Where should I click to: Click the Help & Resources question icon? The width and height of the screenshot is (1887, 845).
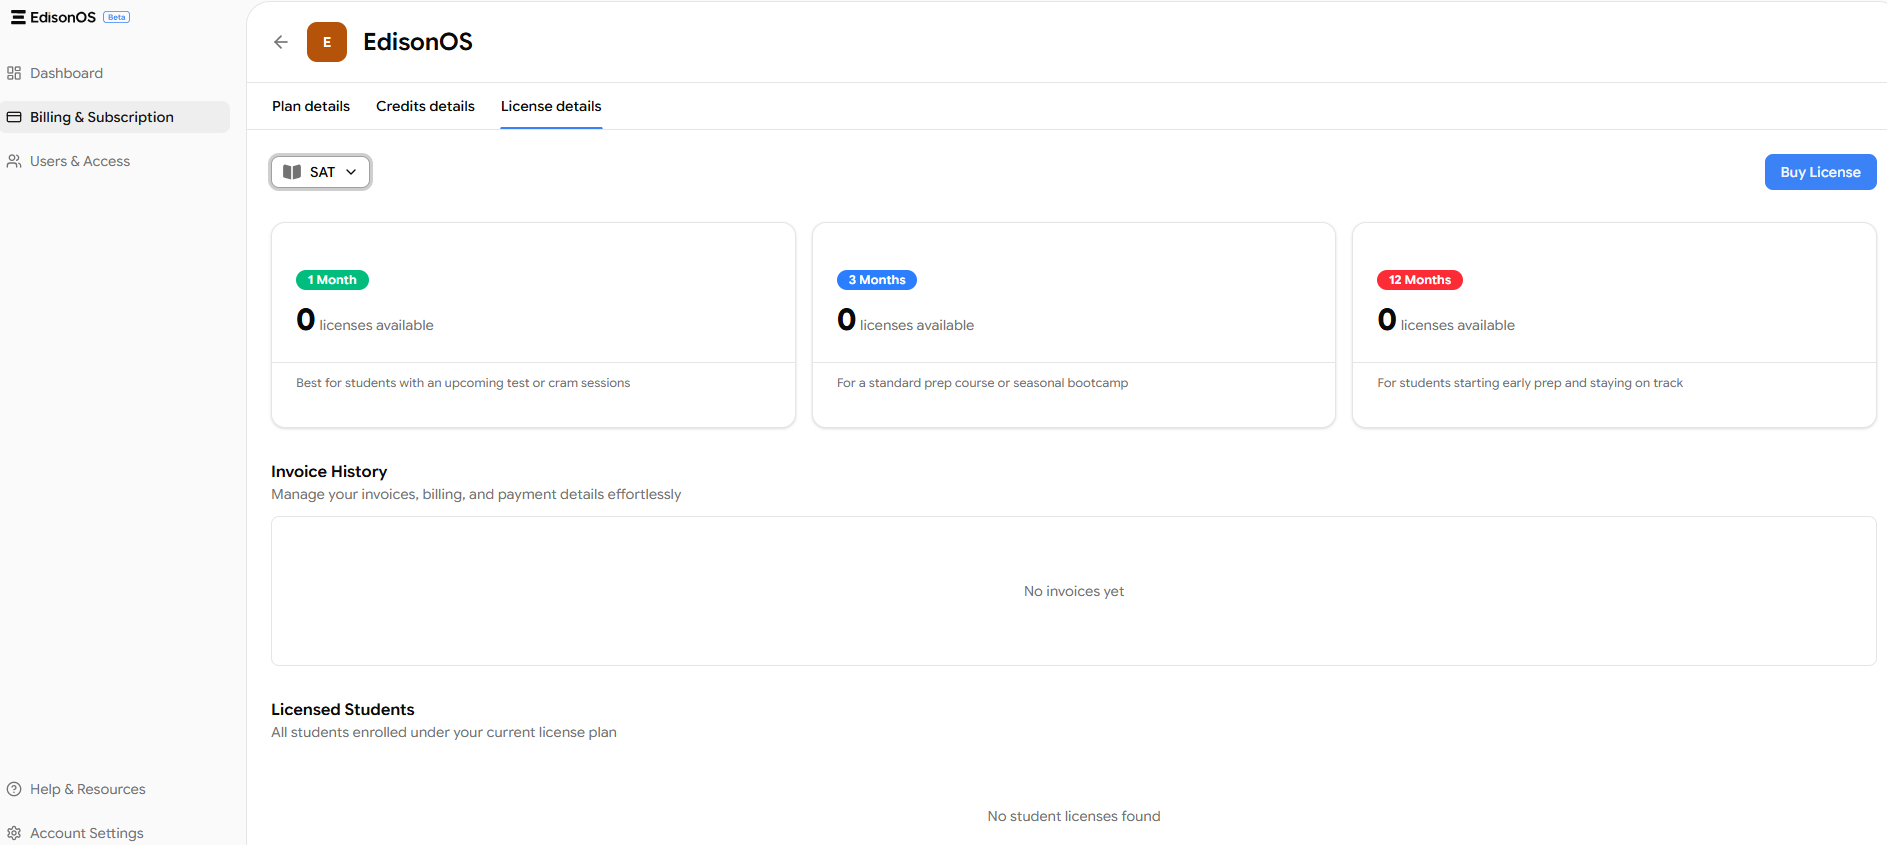[x=14, y=789]
